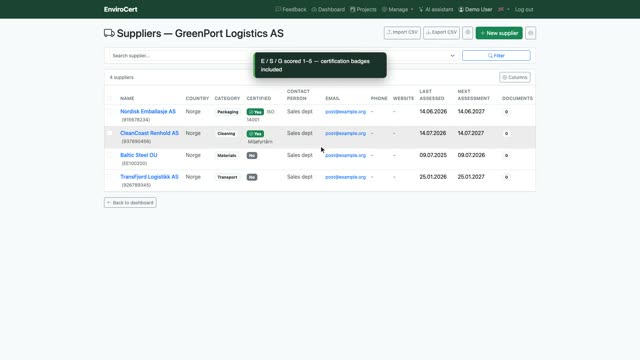
Task: Click the No certified badge for Baltic Steel
Action: (252, 156)
